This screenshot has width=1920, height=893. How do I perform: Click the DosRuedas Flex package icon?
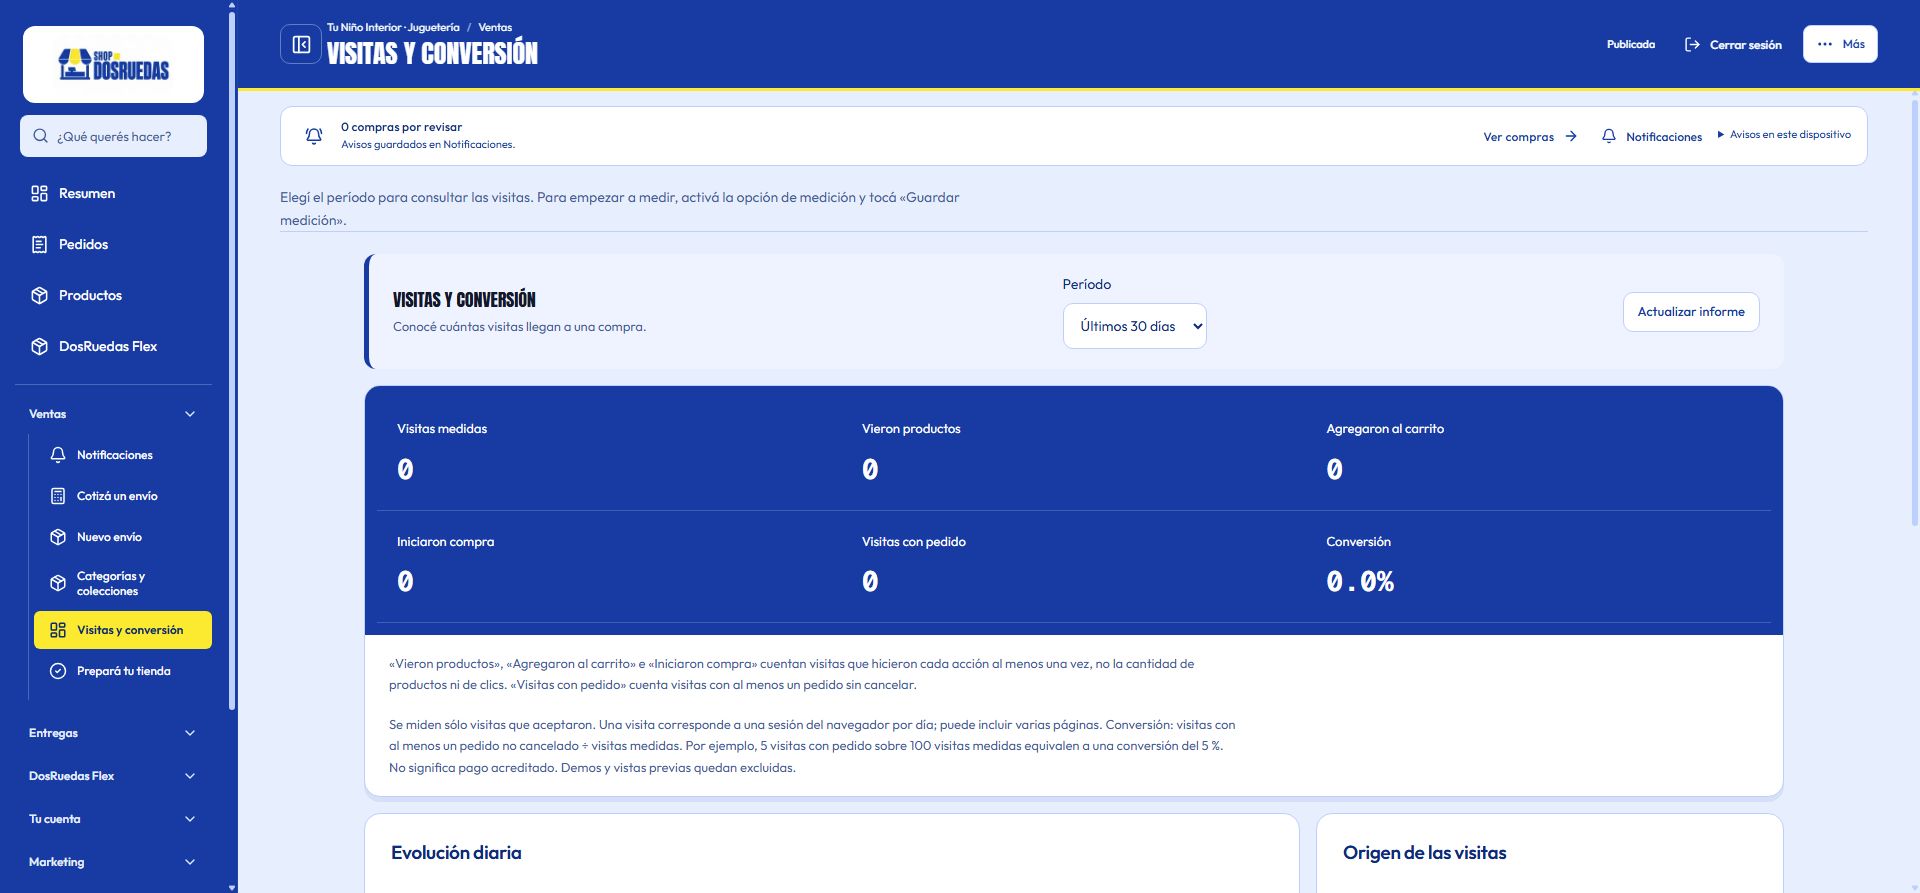click(x=40, y=347)
